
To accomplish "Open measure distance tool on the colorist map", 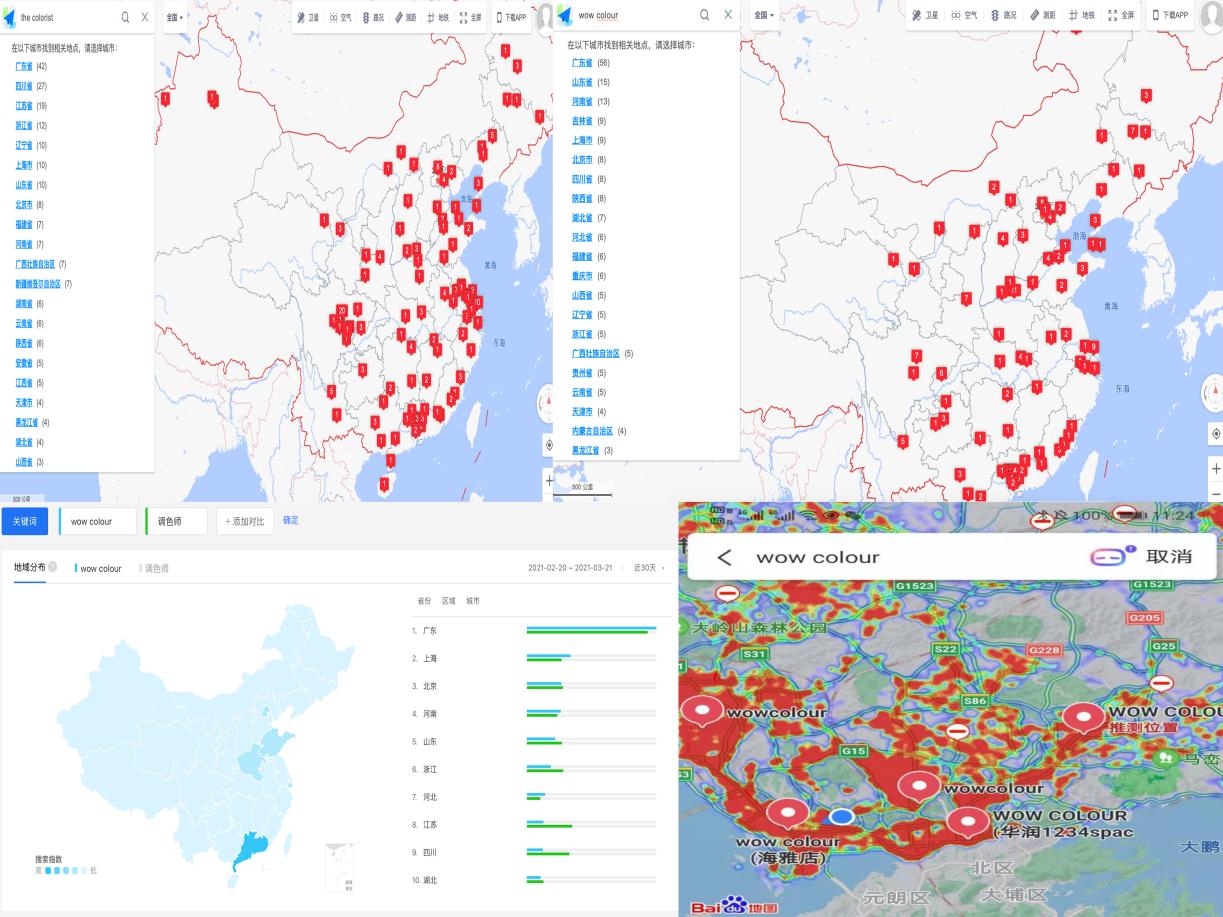I will [x=406, y=17].
